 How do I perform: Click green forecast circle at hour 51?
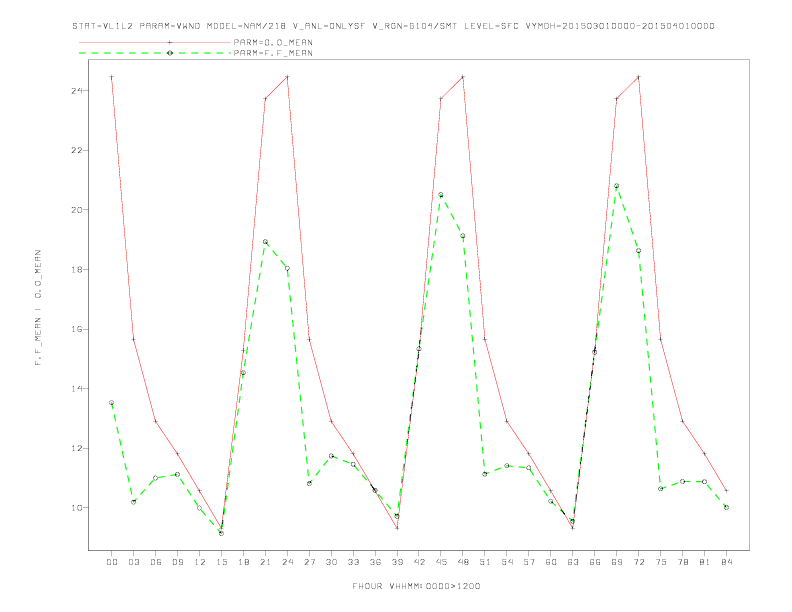[x=485, y=474]
